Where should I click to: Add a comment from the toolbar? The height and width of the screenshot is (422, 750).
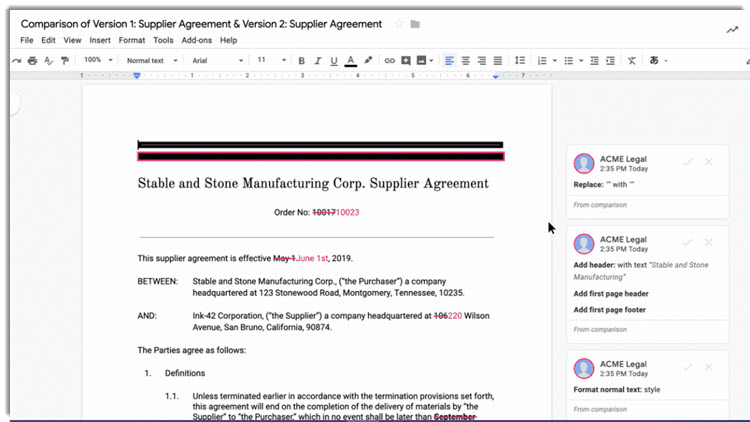click(x=406, y=61)
